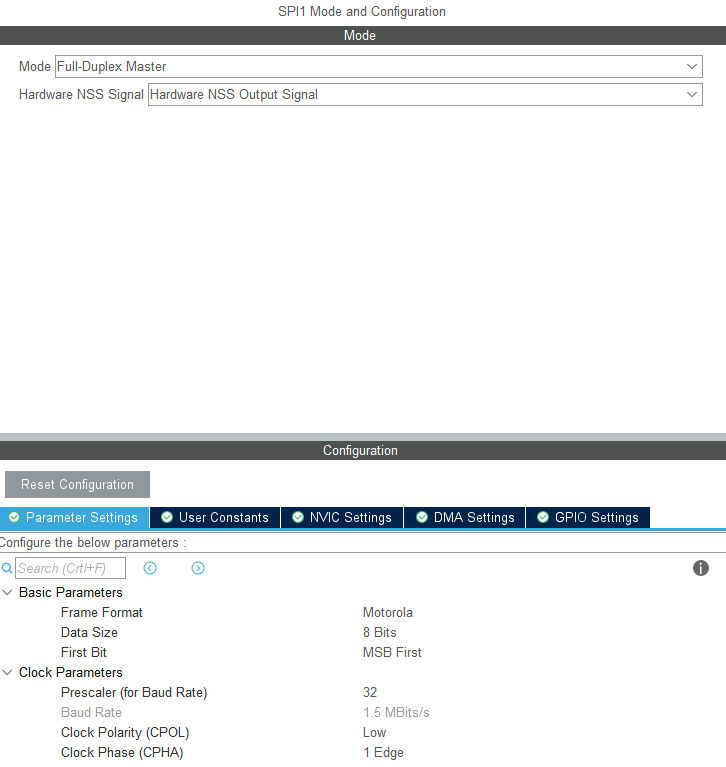This screenshot has height=767, width=726.
Task: Switch to the Parameter Settings tab
Action: pos(74,518)
